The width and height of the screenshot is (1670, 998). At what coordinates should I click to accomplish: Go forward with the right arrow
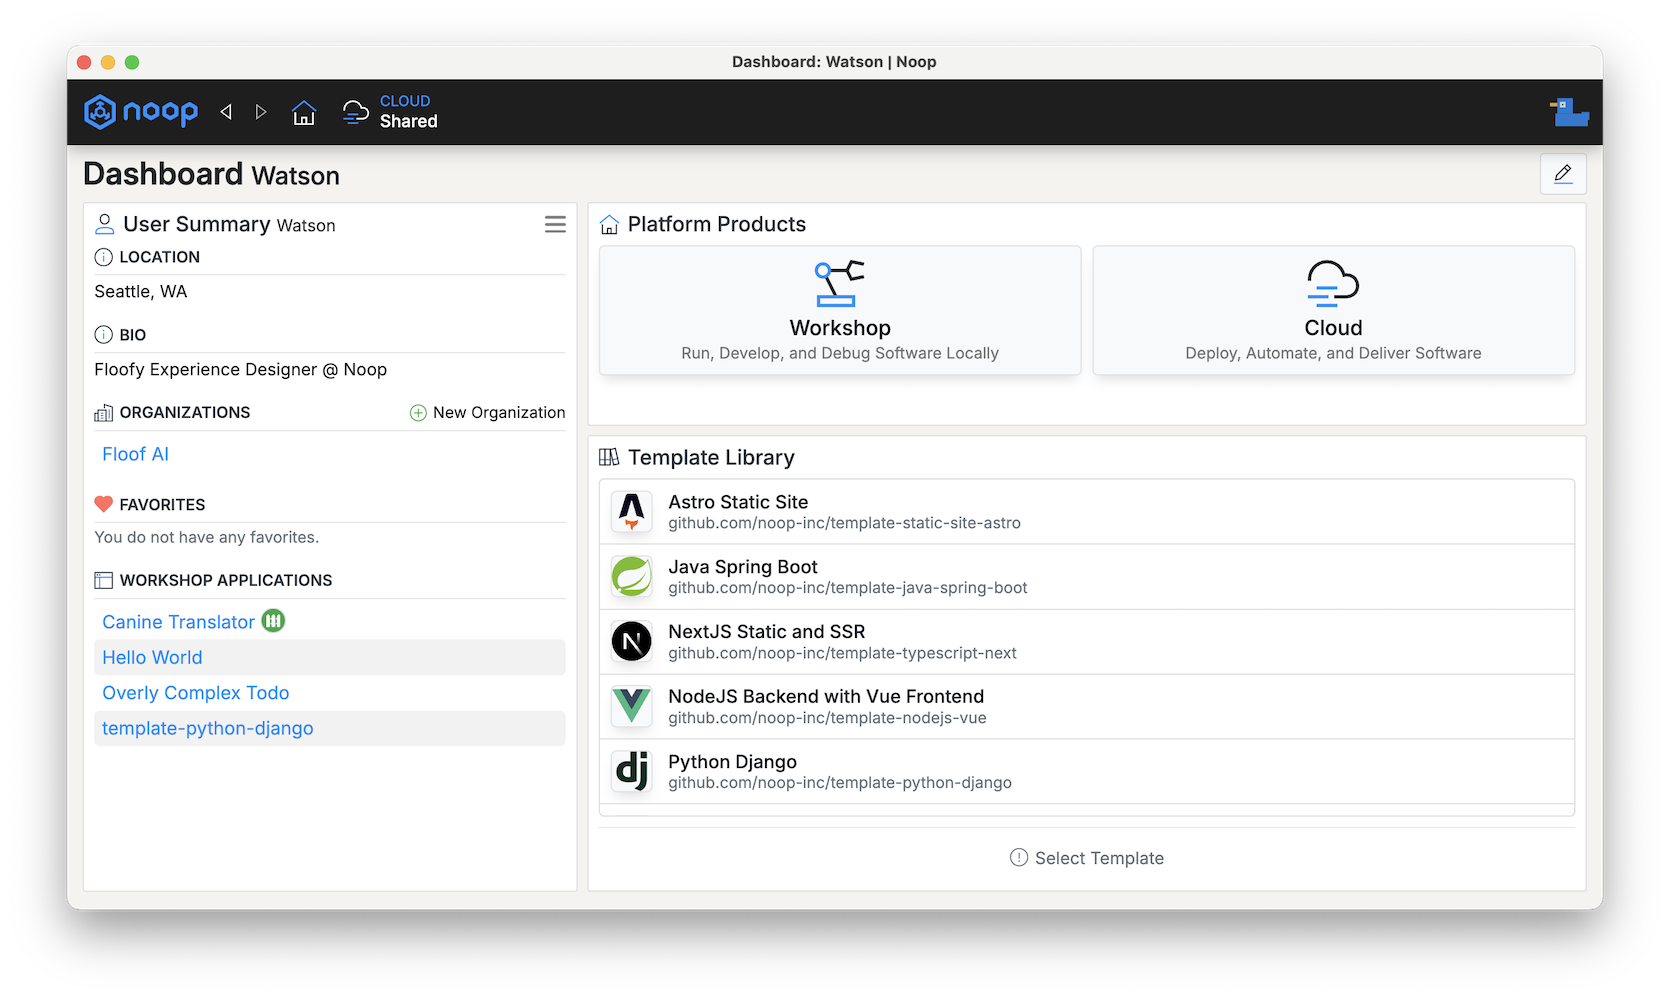click(261, 112)
